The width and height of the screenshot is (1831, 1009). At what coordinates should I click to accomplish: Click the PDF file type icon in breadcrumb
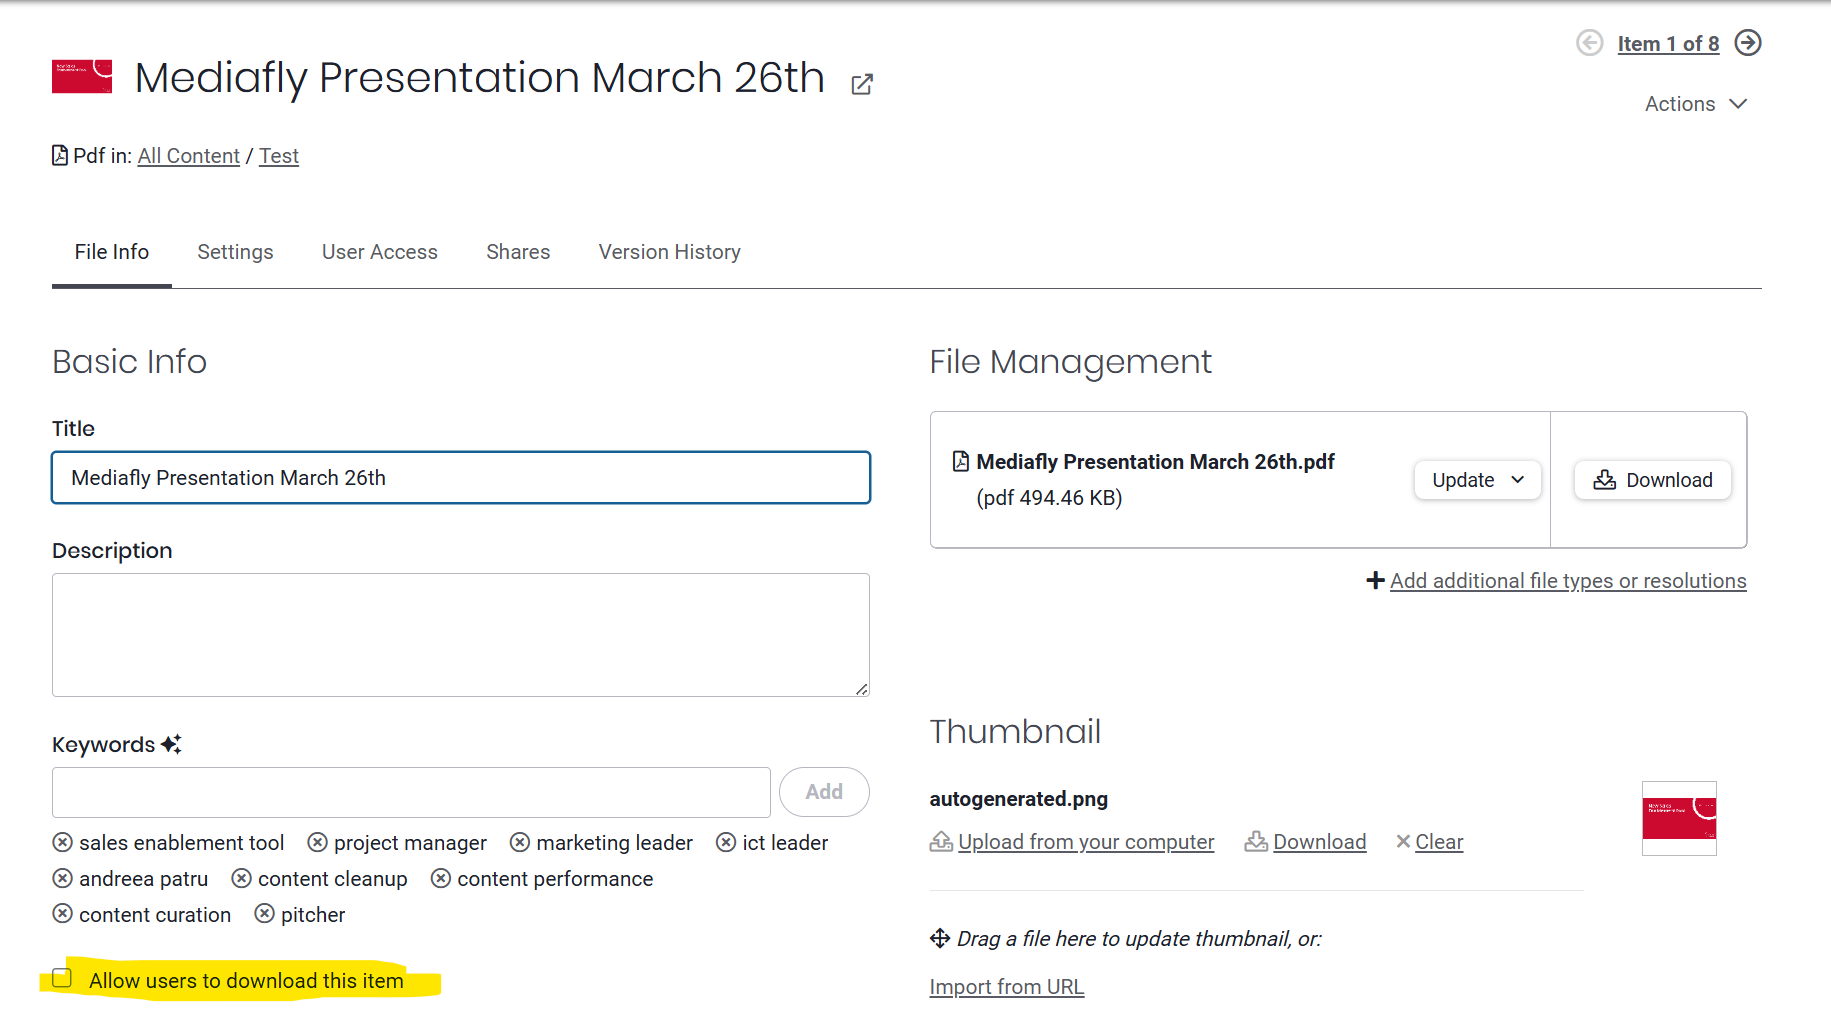(60, 155)
